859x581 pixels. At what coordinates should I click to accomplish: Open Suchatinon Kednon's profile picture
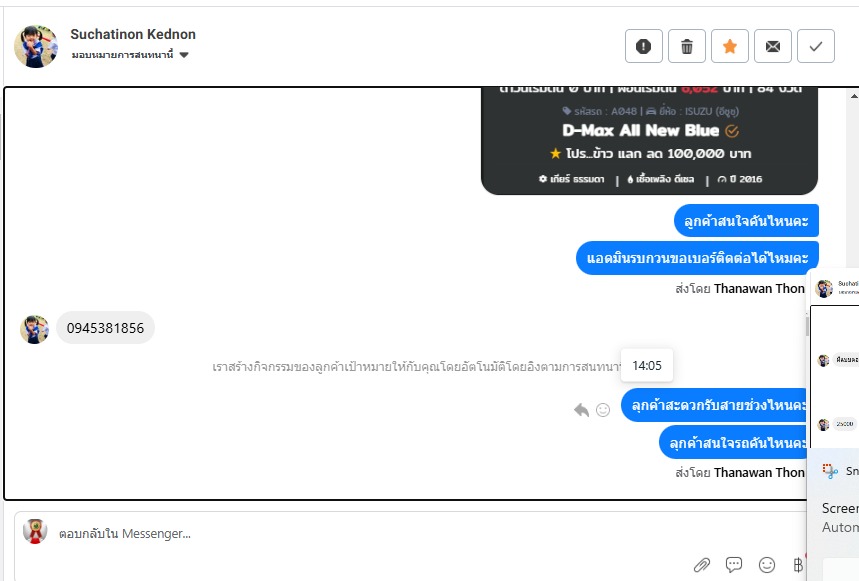click(x=36, y=46)
